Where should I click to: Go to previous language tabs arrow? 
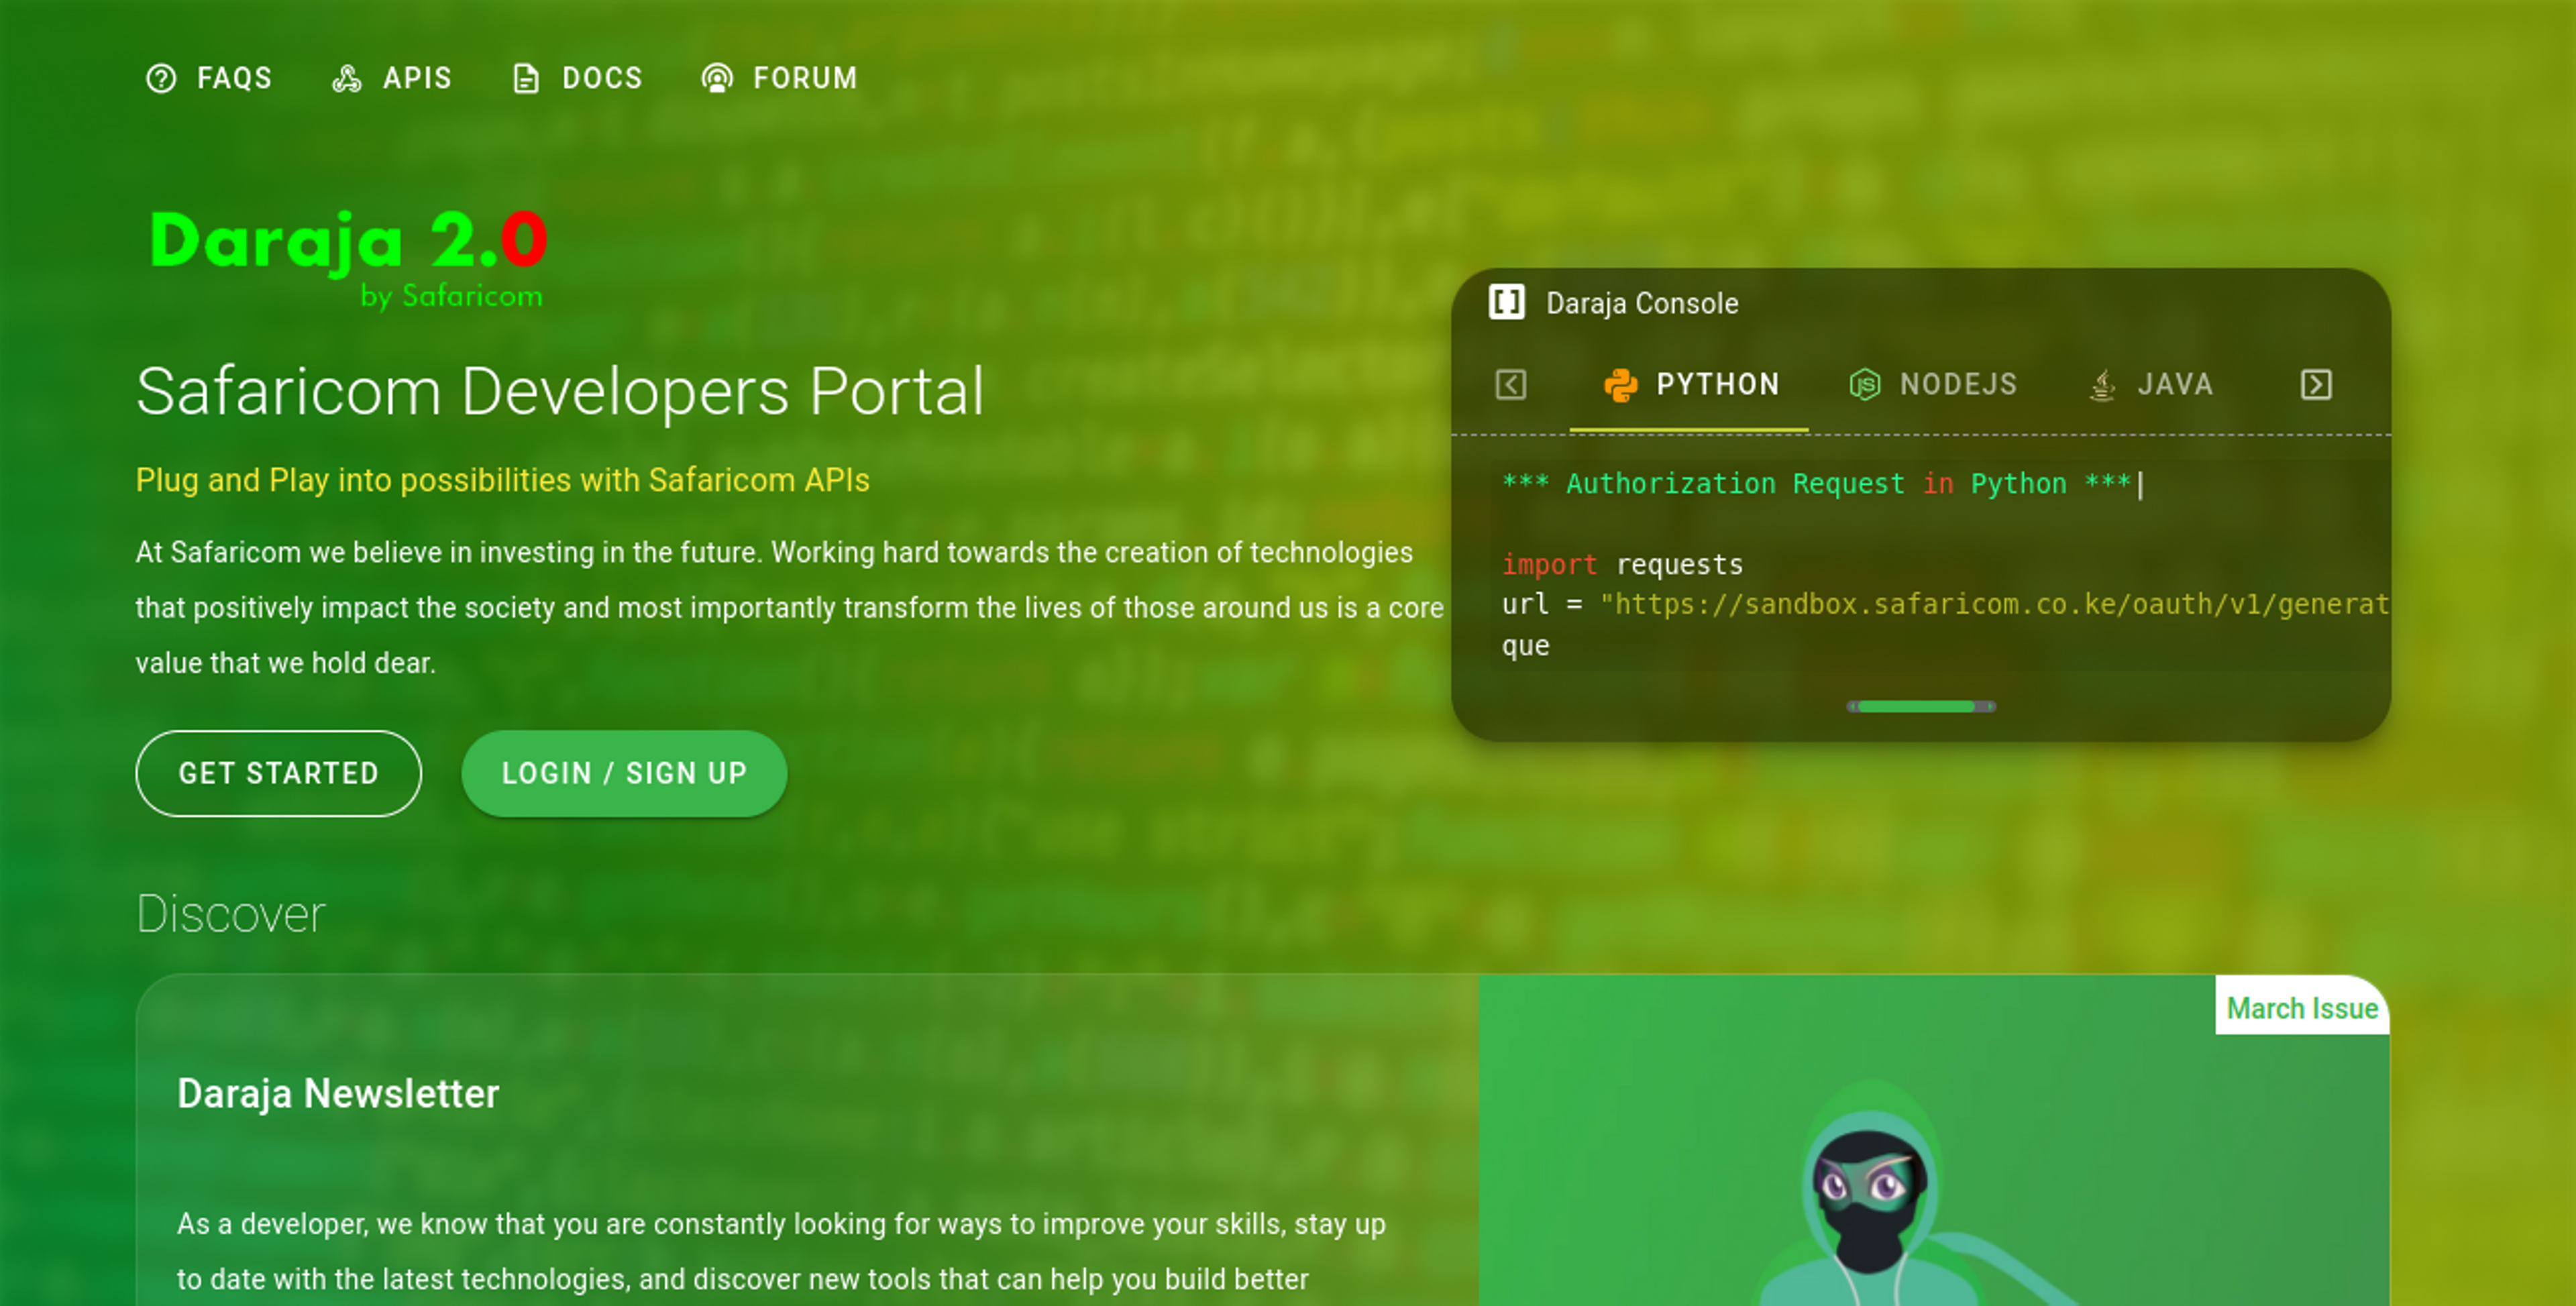pyautogui.click(x=1511, y=385)
